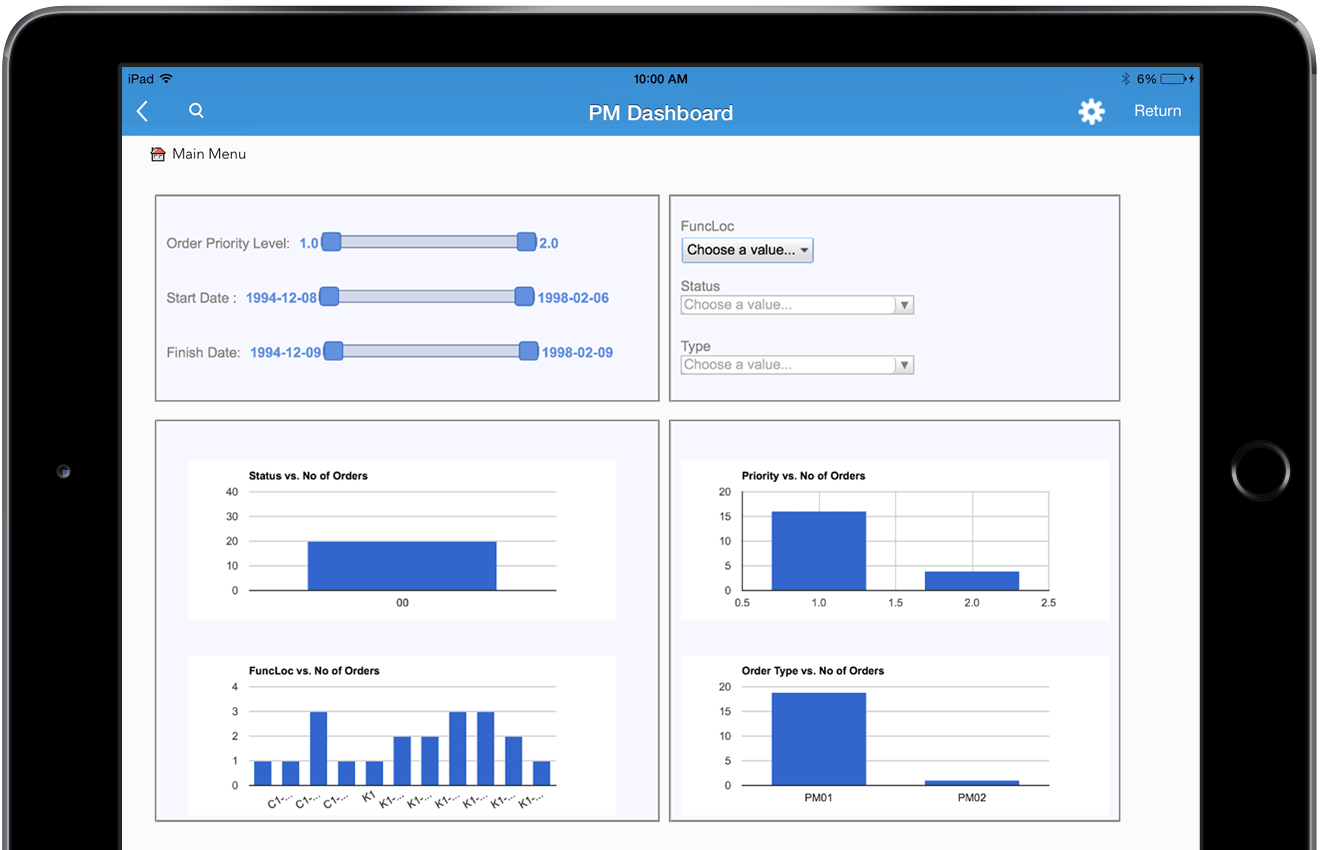
Task: Tap the Wi-Fi icon in status bar
Action: [x=166, y=79]
